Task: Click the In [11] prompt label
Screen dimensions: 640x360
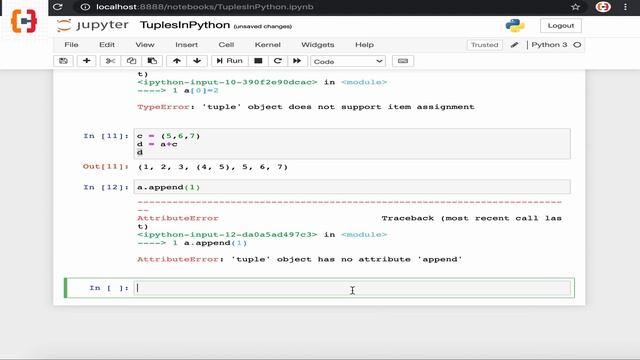Action: point(106,136)
